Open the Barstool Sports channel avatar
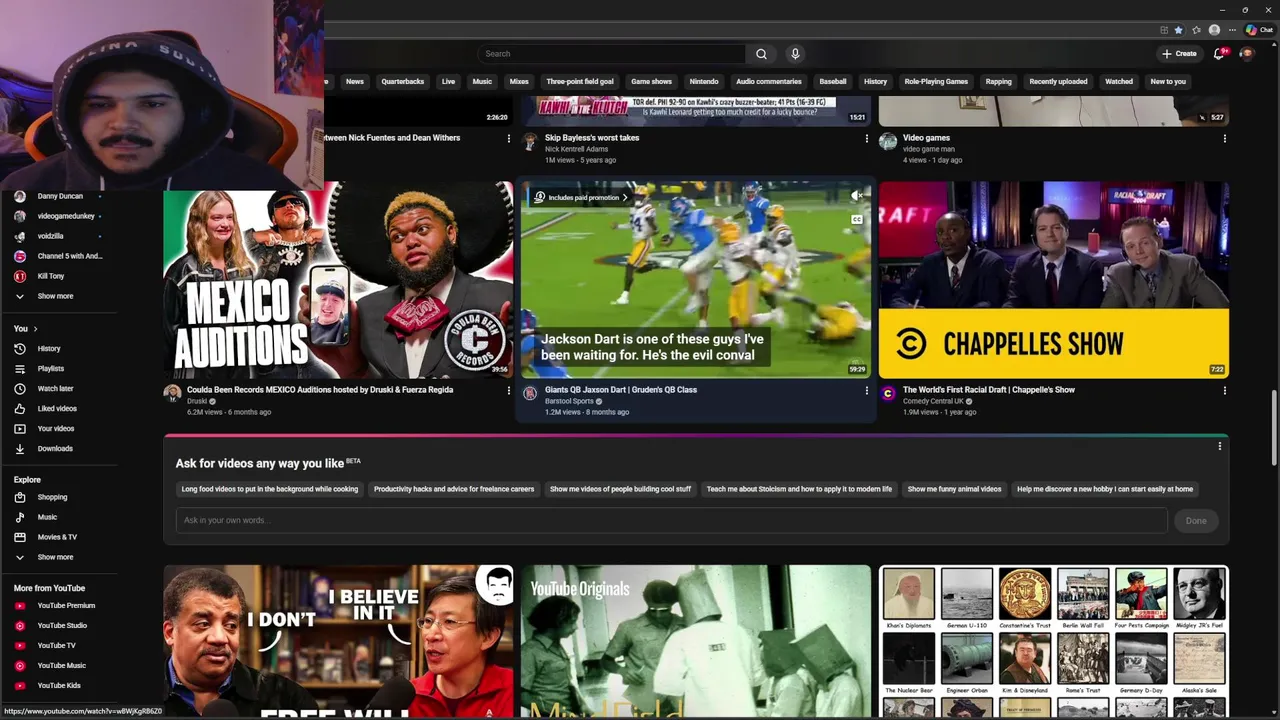The height and width of the screenshot is (720, 1280). point(530,393)
